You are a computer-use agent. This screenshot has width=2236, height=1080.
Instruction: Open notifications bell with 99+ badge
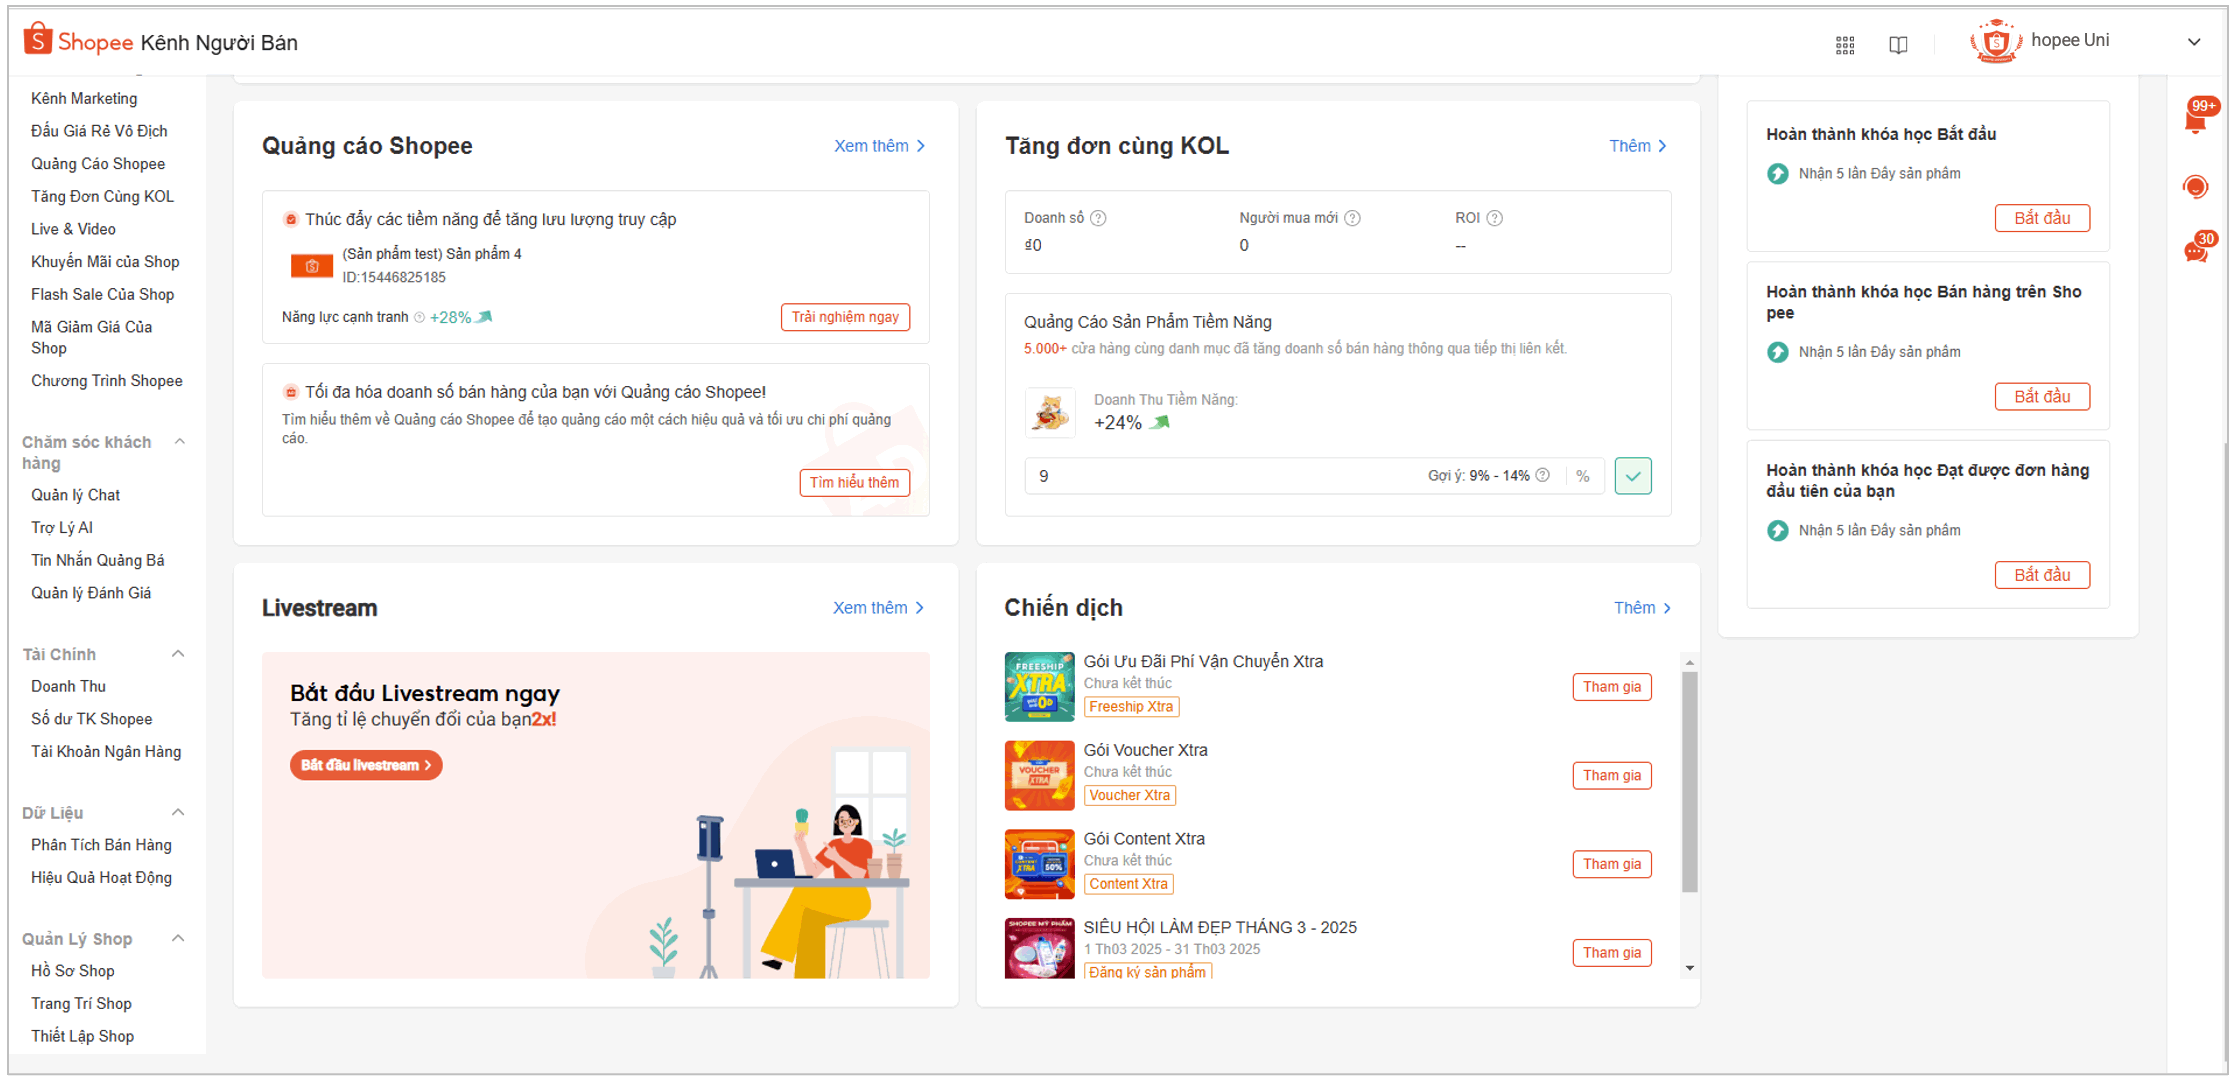2195,120
